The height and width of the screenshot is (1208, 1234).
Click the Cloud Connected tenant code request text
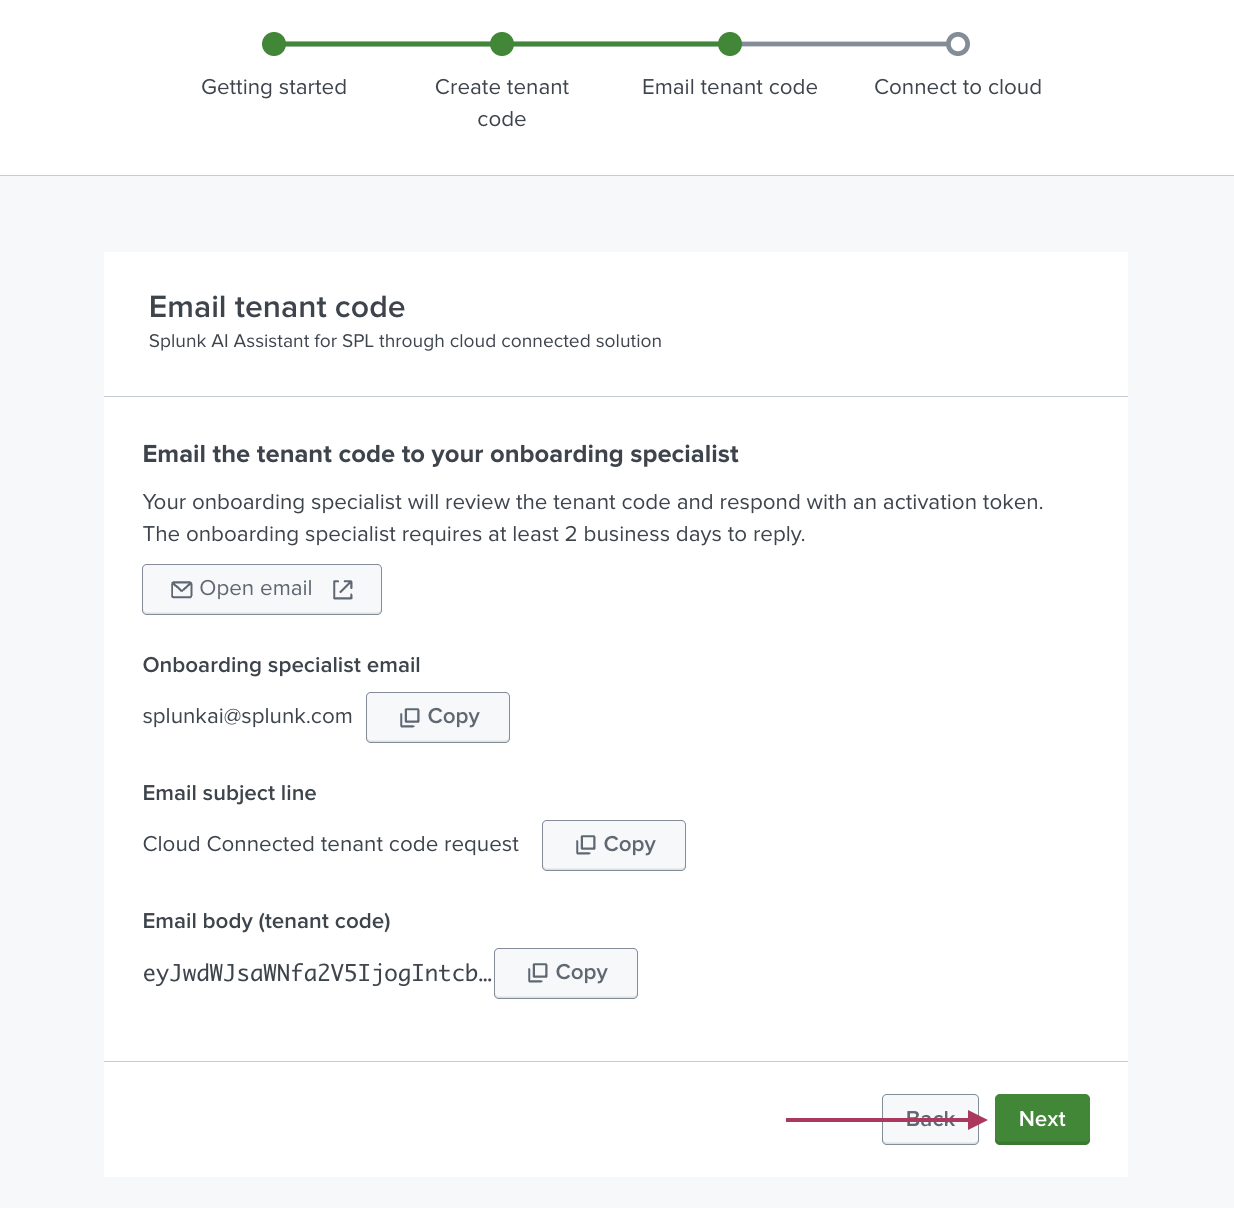pyautogui.click(x=331, y=844)
